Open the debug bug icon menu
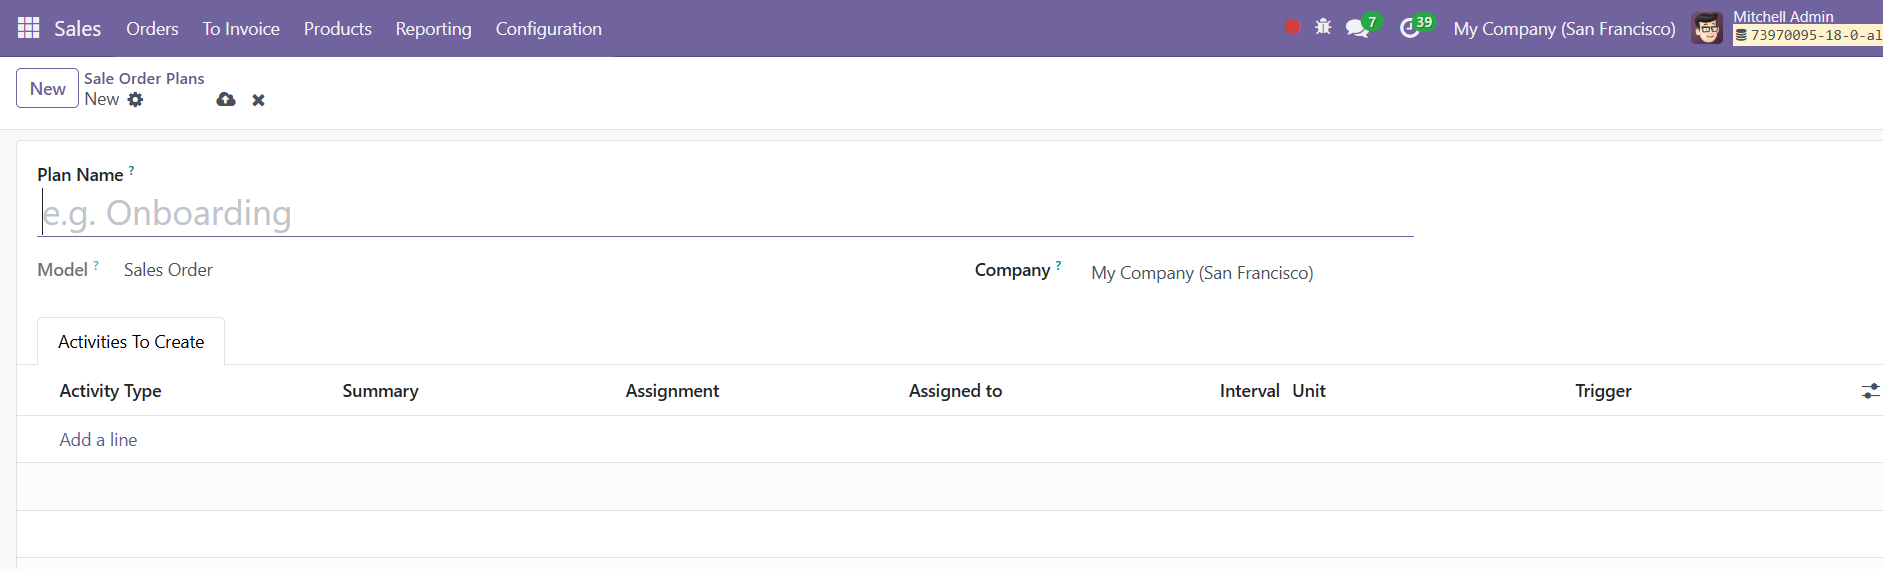The height and width of the screenshot is (569, 1883). pos(1323,27)
